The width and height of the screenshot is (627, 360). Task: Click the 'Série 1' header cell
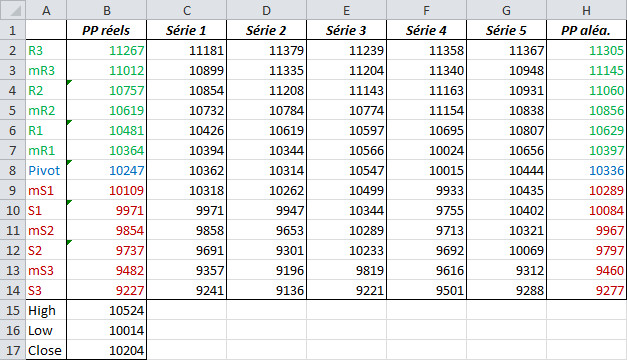pyautogui.click(x=186, y=30)
